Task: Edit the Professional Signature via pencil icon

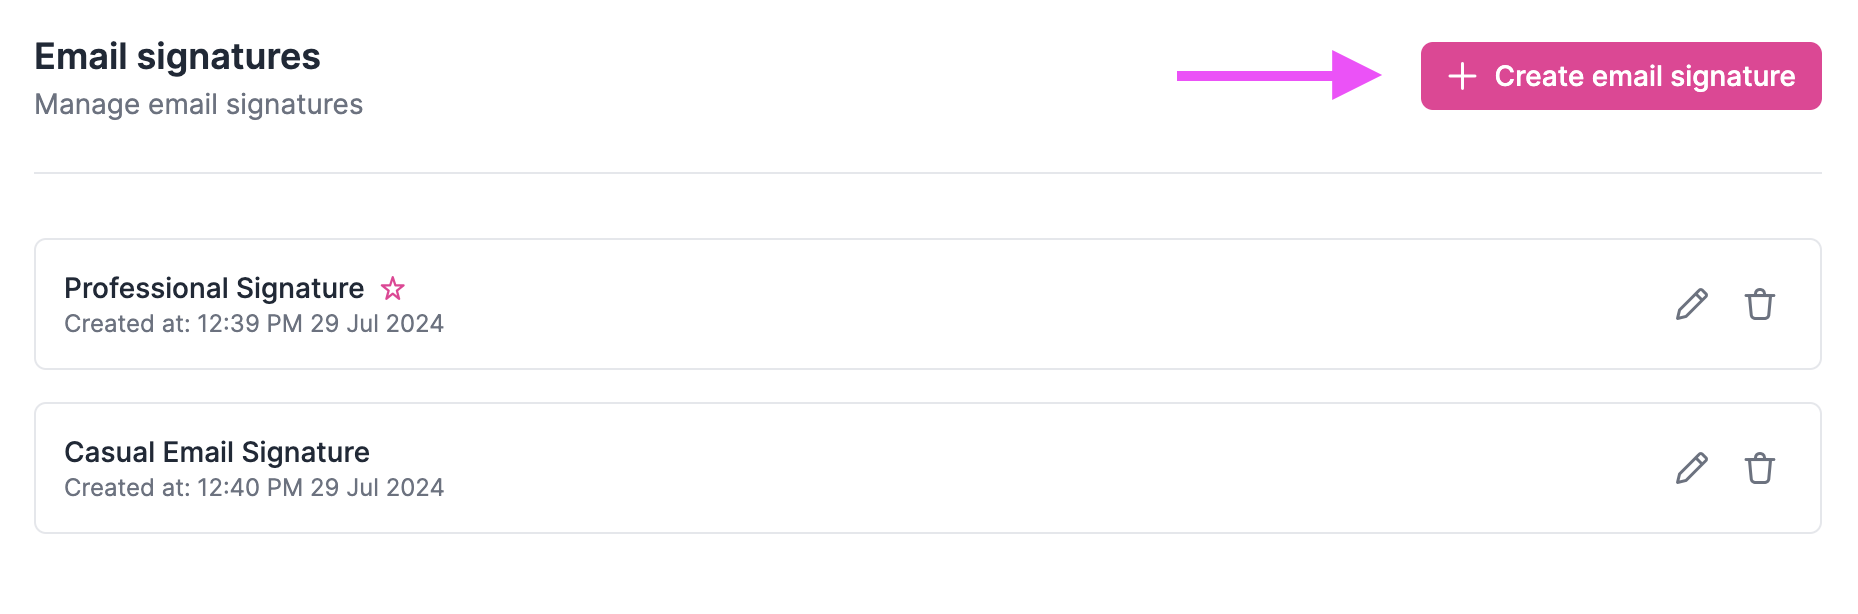Action: click(x=1691, y=304)
